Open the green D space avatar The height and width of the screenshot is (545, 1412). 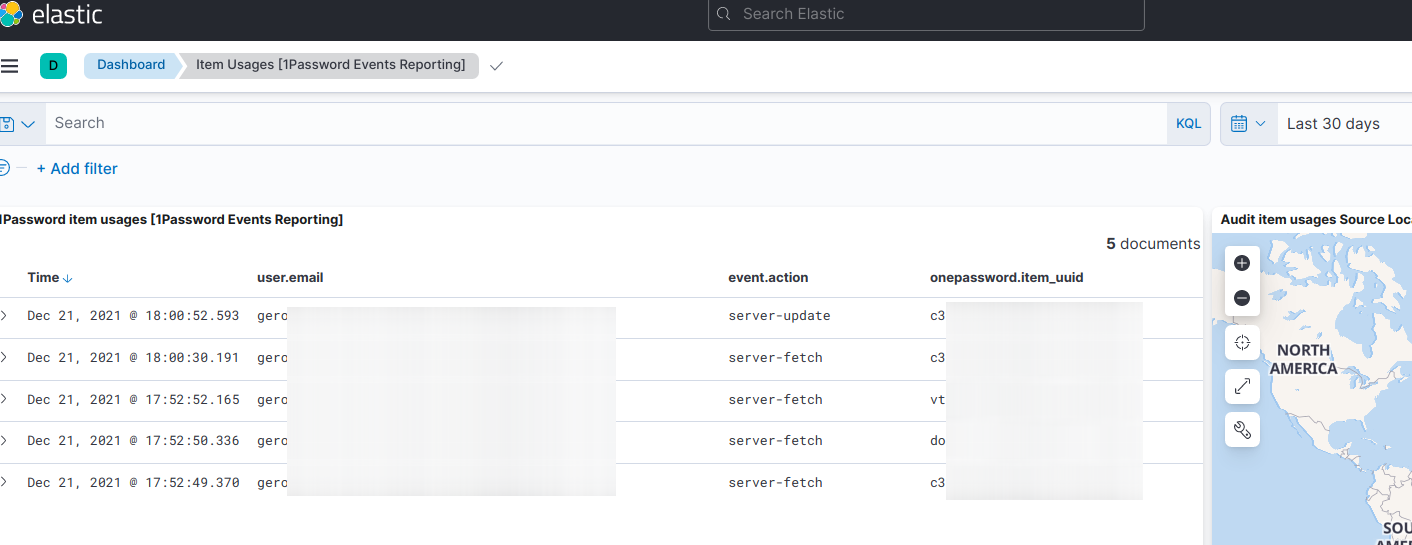pyautogui.click(x=53, y=66)
